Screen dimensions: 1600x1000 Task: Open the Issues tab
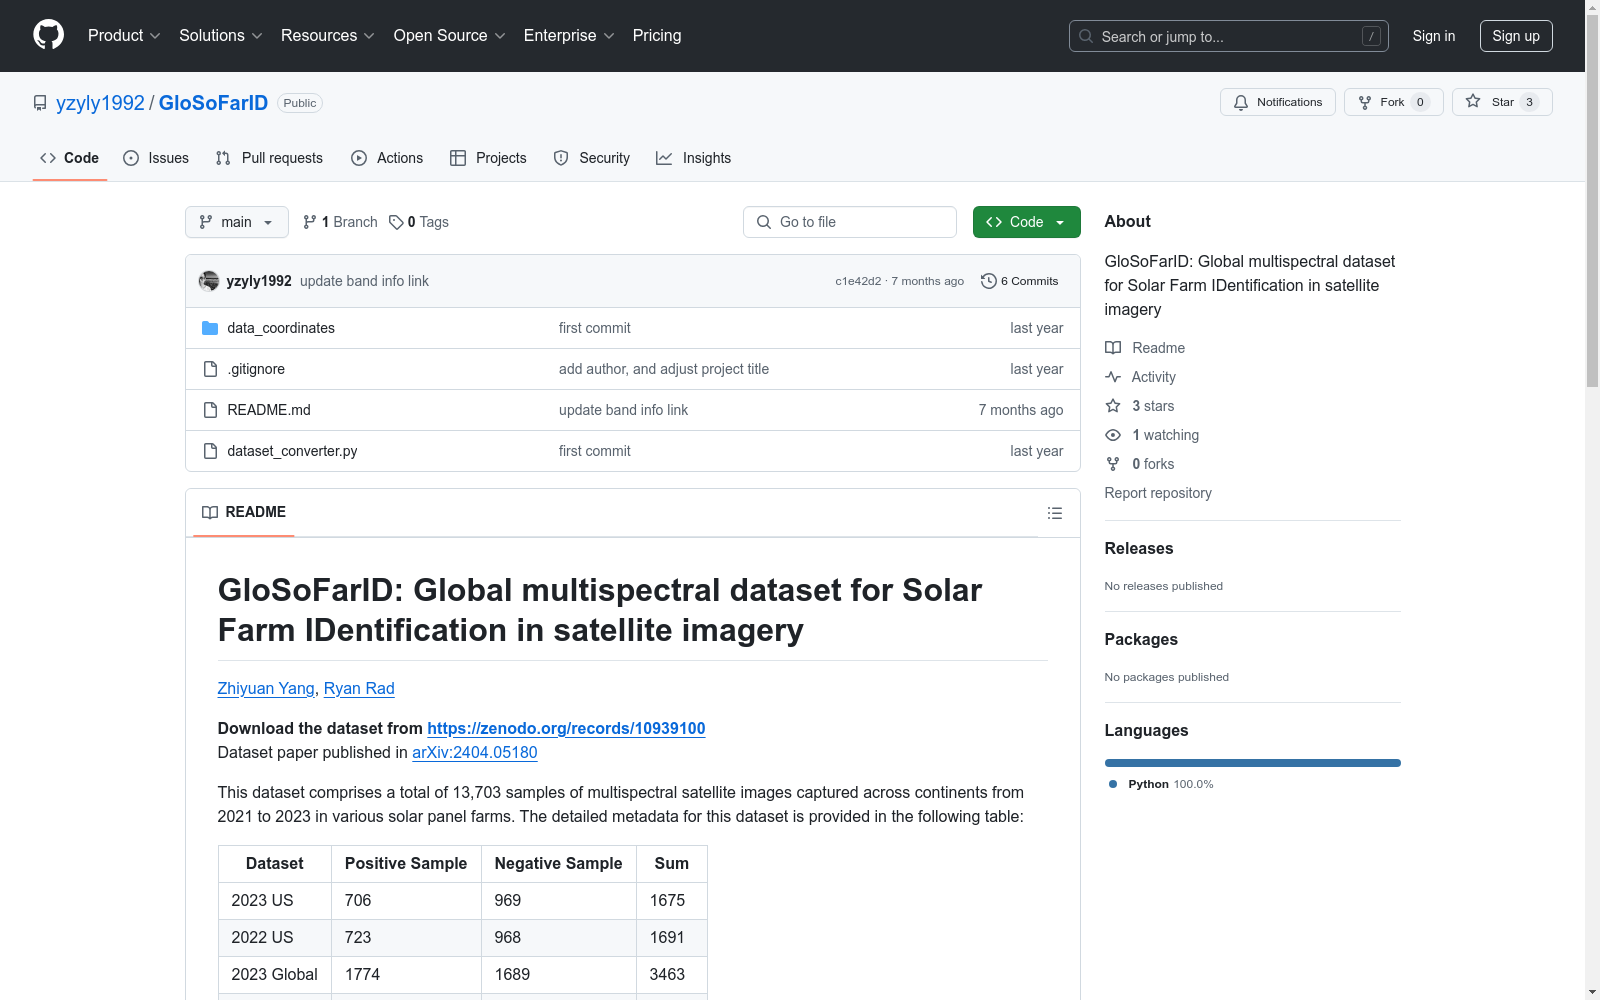(156, 158)
